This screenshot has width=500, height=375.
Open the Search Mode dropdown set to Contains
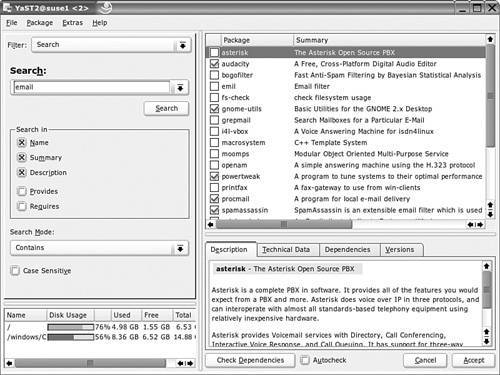tap(99, 248)
